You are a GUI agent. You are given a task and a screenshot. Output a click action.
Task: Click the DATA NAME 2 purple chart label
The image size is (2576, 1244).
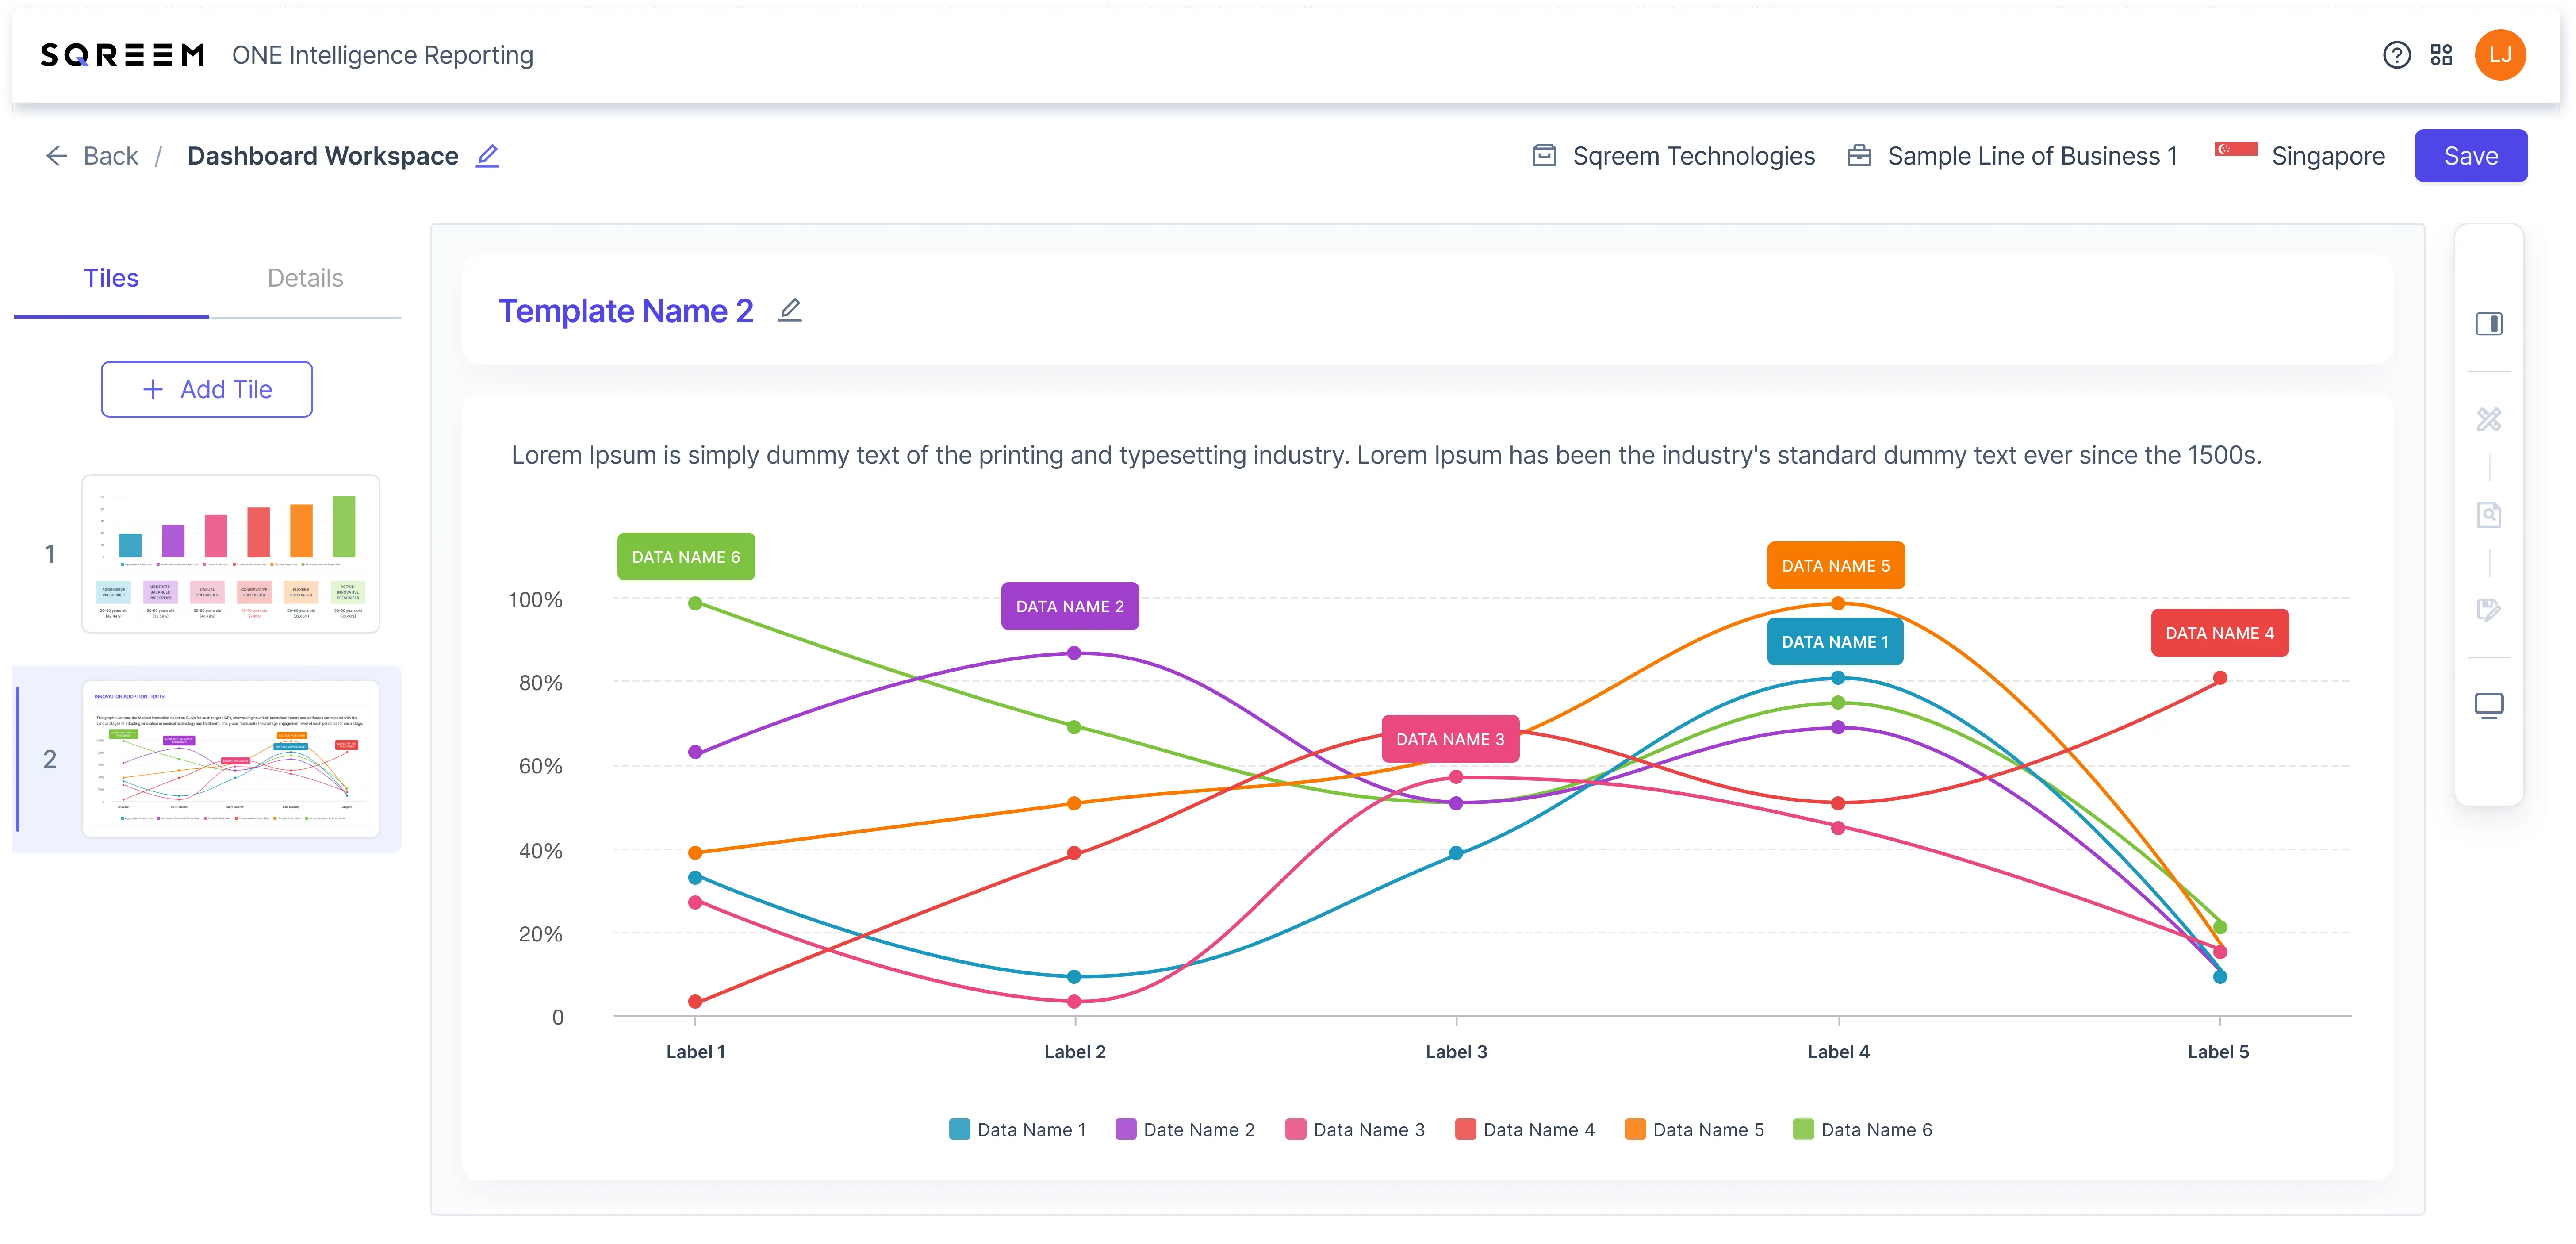(x=1070, y=606)
